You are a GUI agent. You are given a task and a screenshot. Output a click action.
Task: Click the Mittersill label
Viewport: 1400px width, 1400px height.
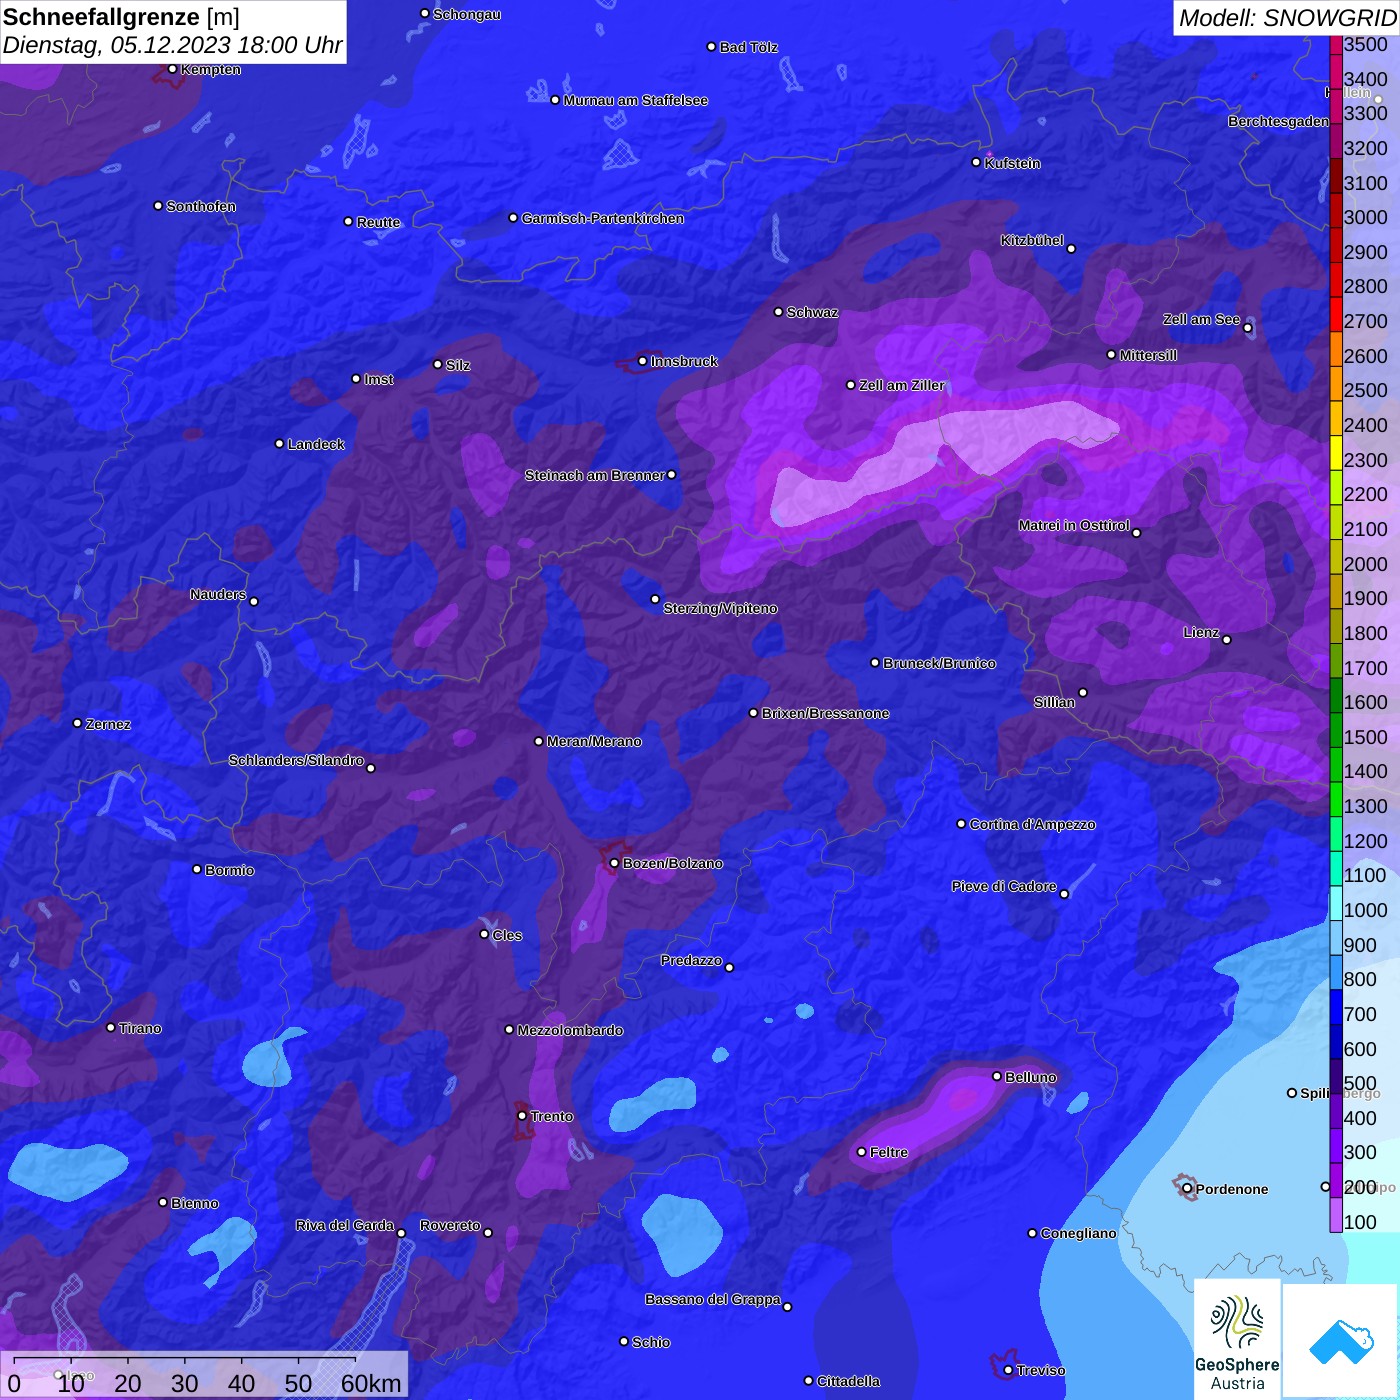(1148, 355)
